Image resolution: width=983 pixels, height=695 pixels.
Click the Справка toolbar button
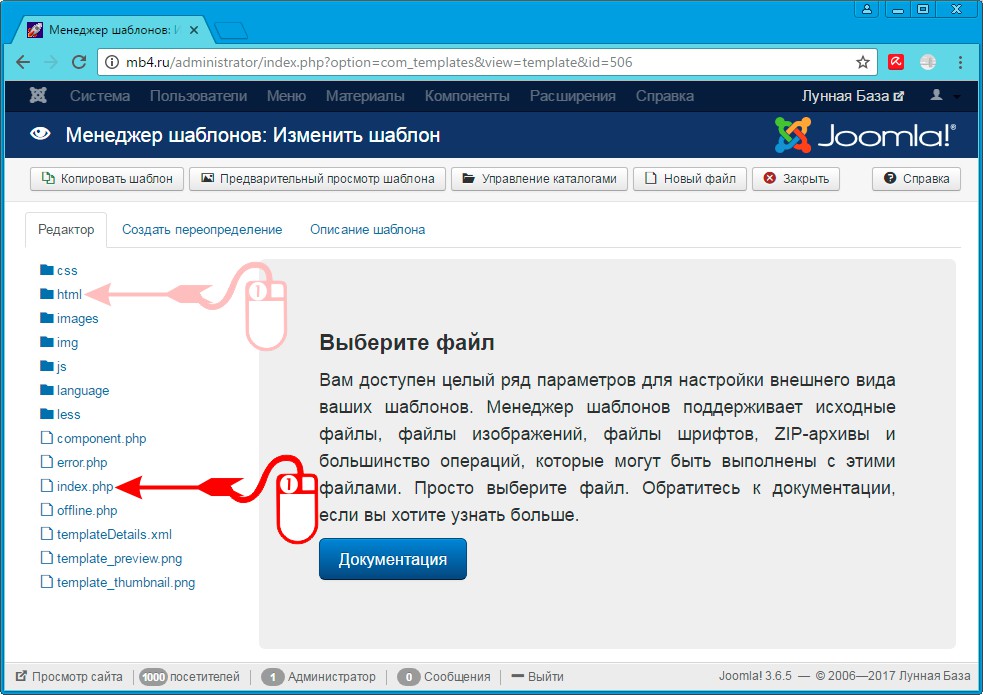pyautogui.click(x=916, y=179)
